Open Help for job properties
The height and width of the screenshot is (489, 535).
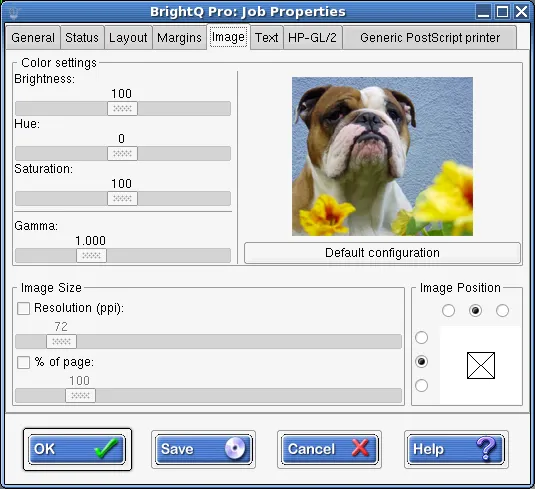pyautogui.click(x=456, y=449)
